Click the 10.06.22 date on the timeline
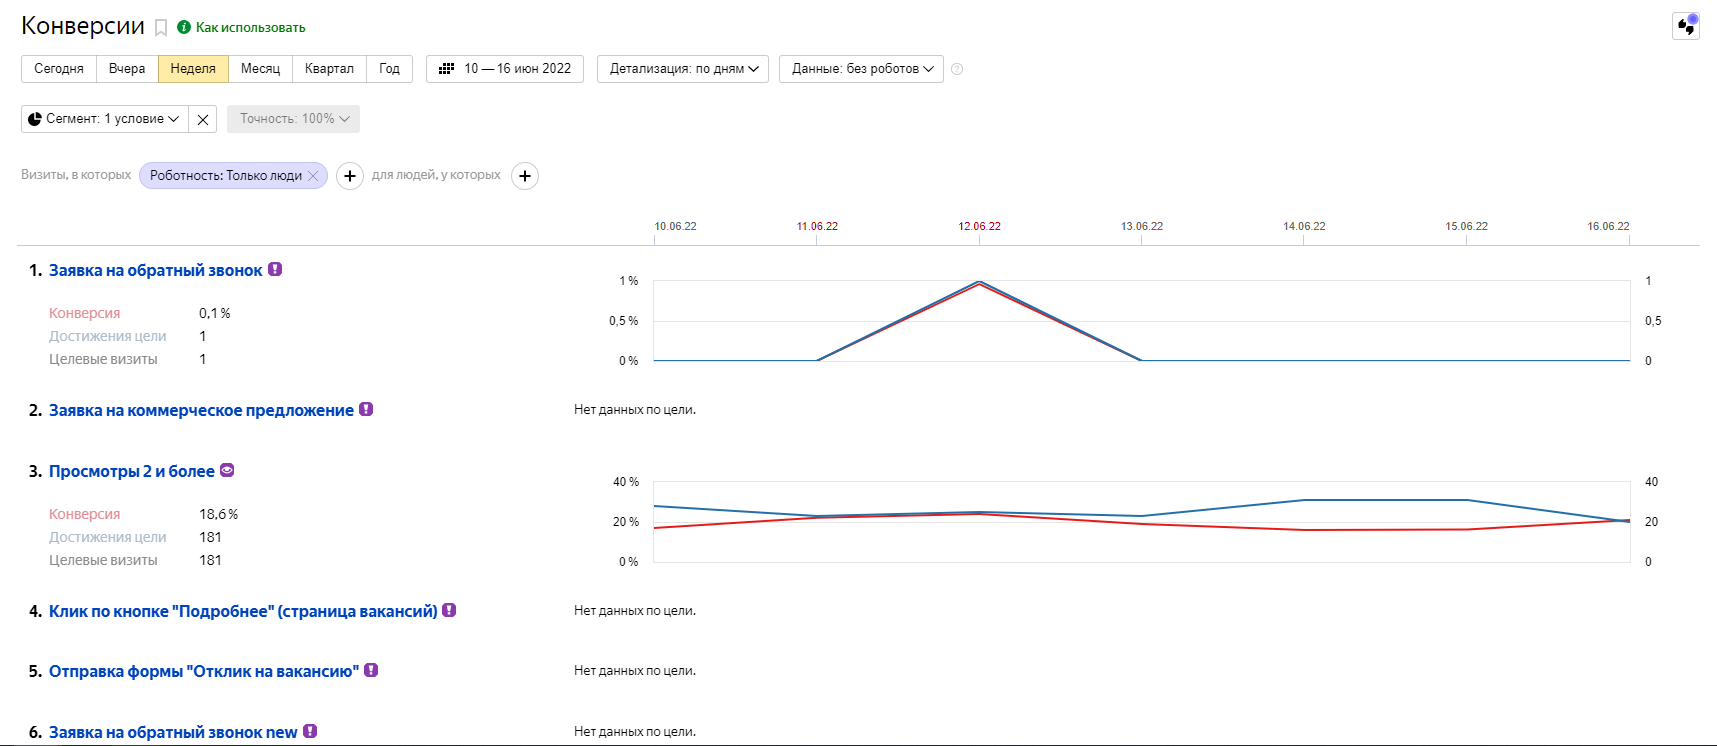Screen dimensions: 1717x746 pyautogui.click(x=675, y=226)
